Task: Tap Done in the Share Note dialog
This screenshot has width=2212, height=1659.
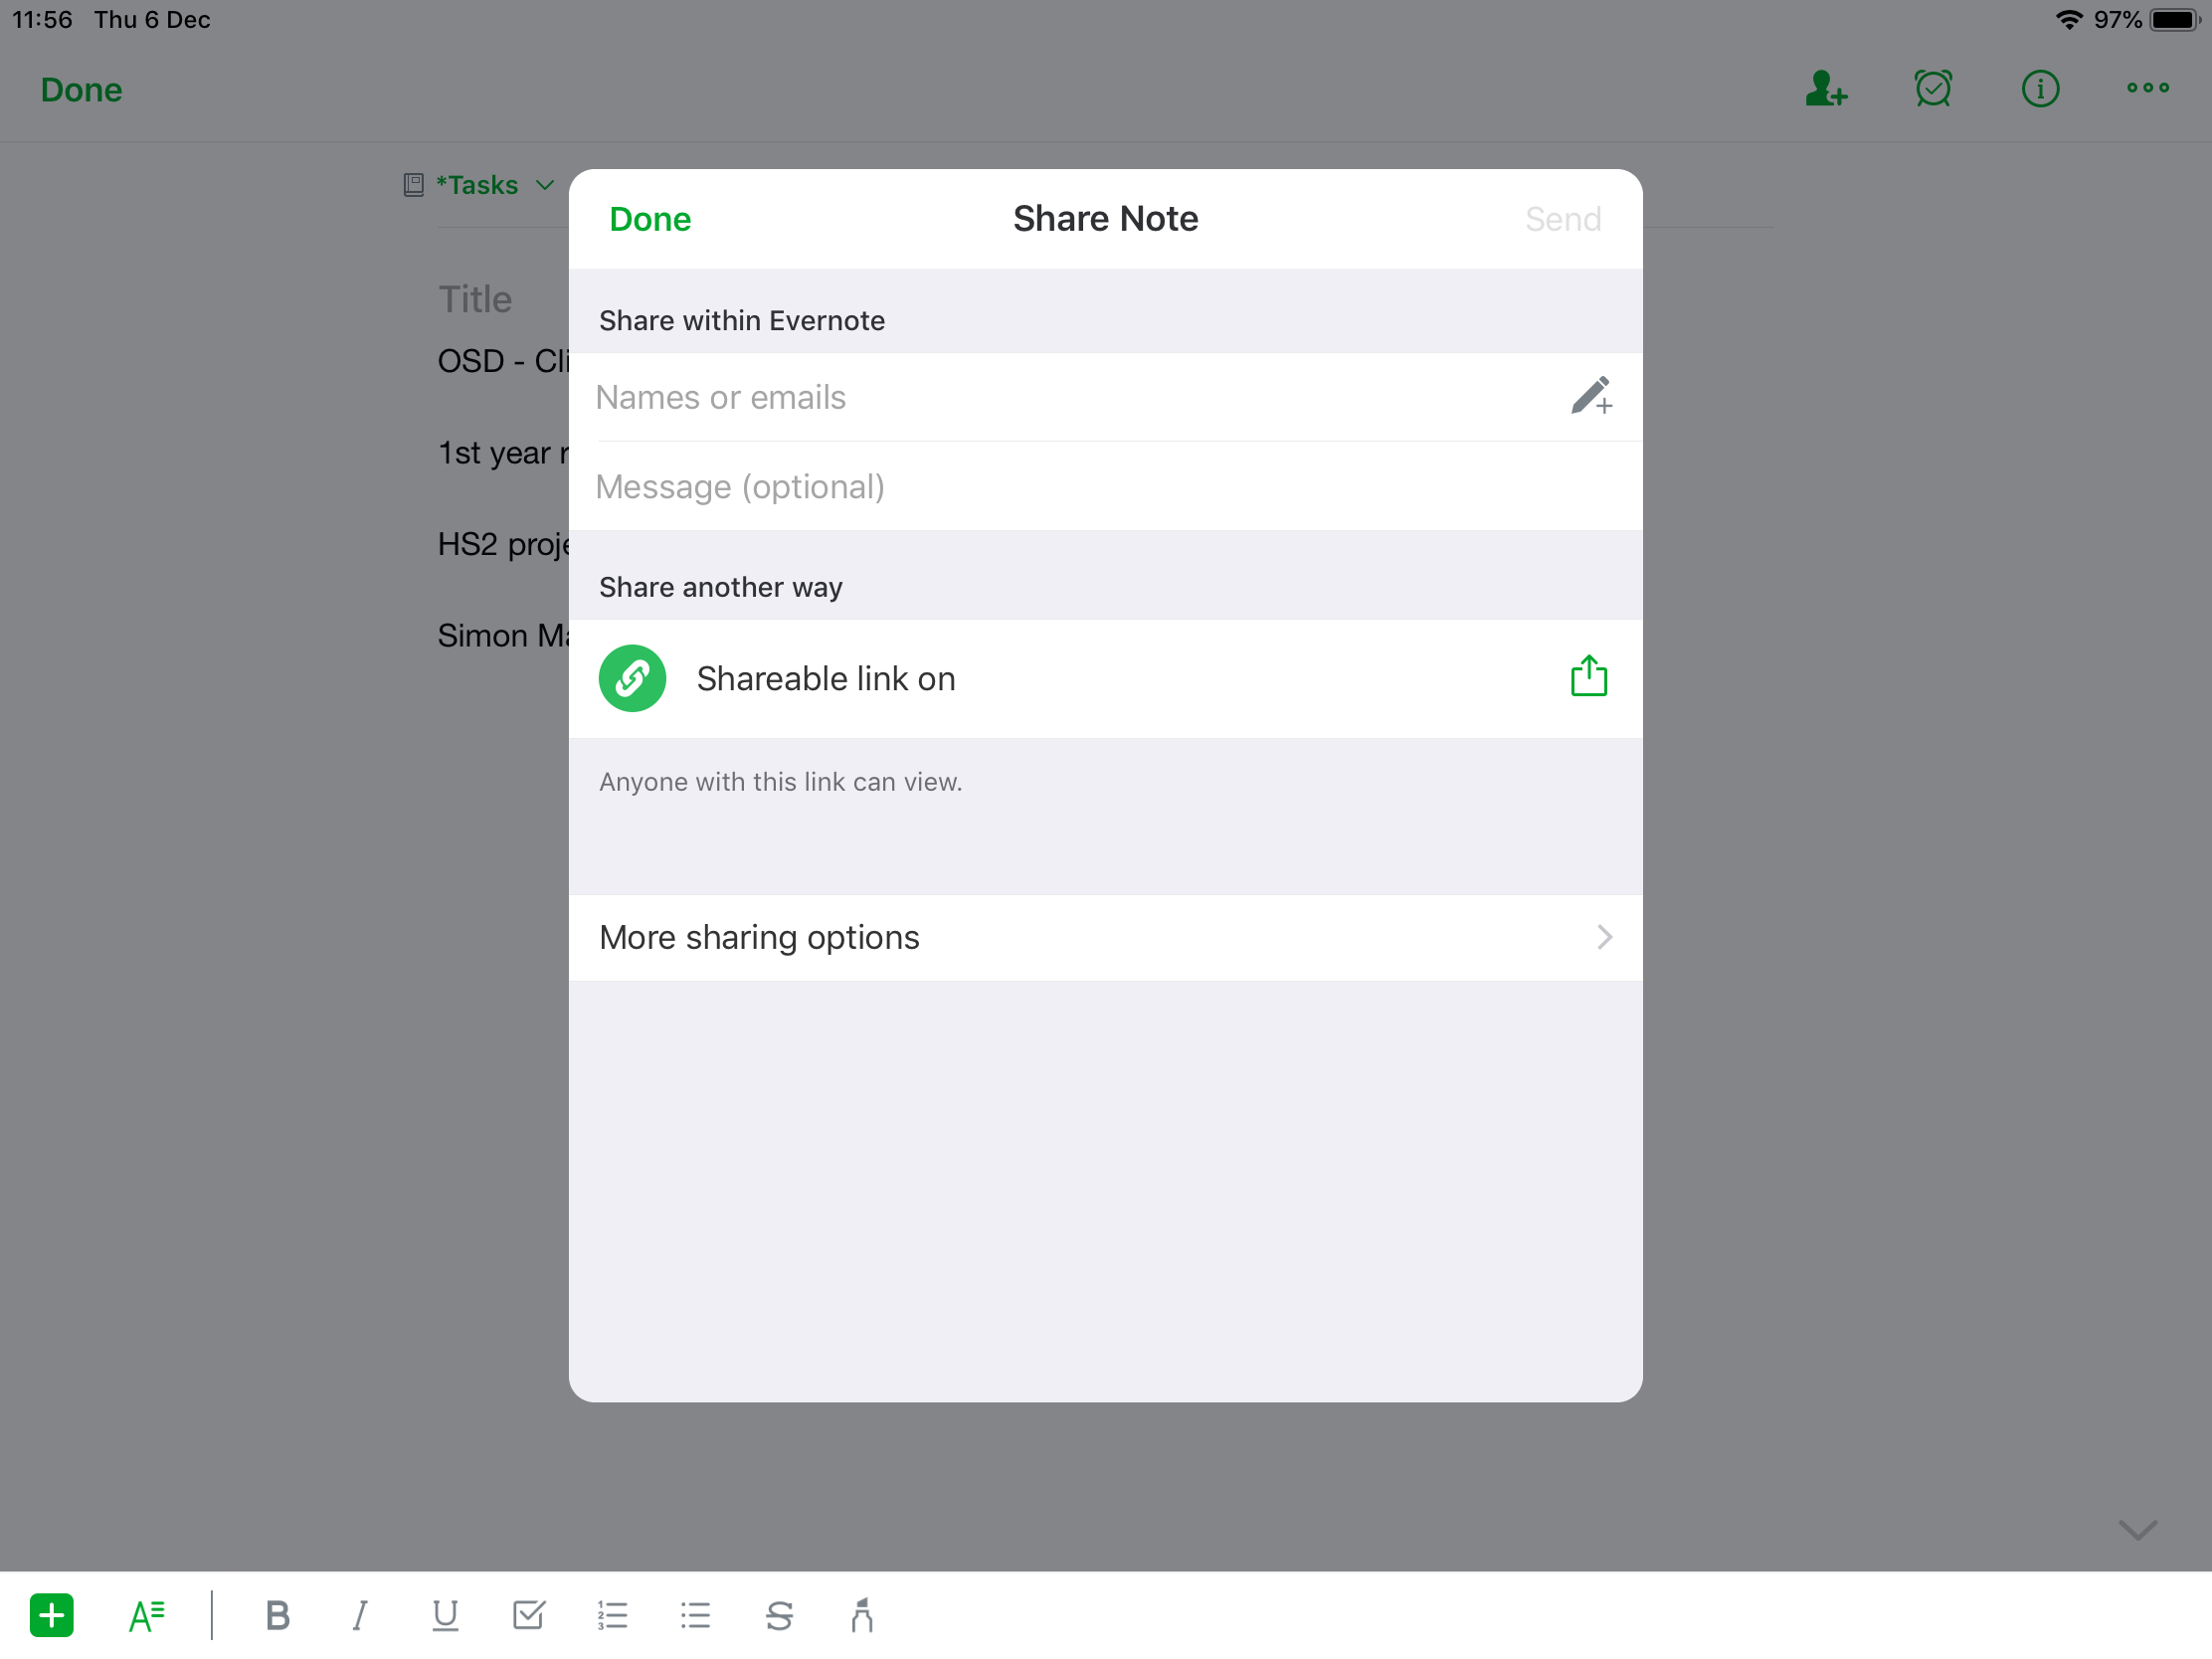Action: tap(650, 219)
